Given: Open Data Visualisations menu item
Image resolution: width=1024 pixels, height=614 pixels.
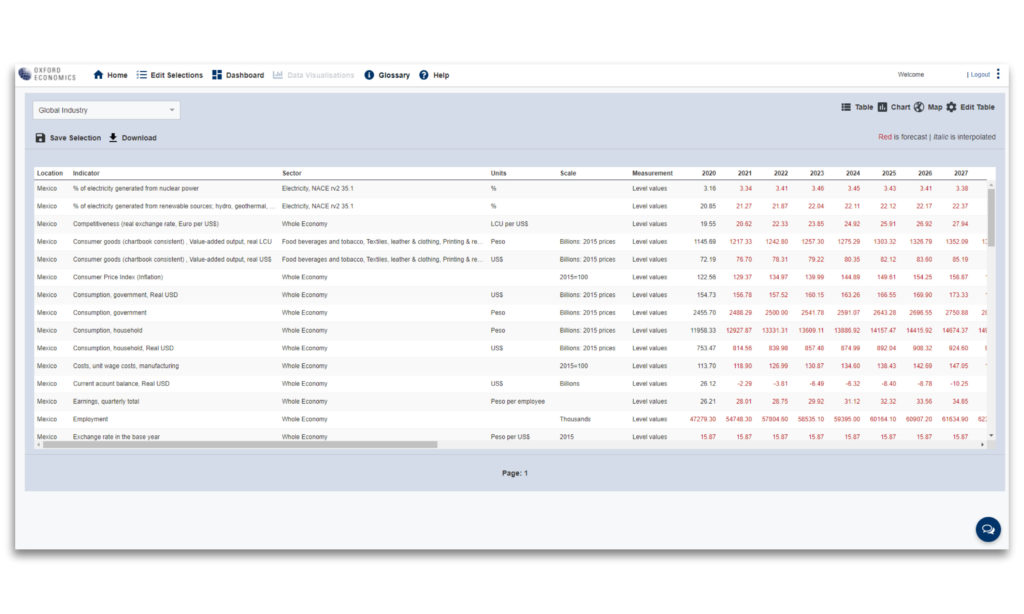Looking at the screenshot, I should pyautogui.click(x=313, y=75).
